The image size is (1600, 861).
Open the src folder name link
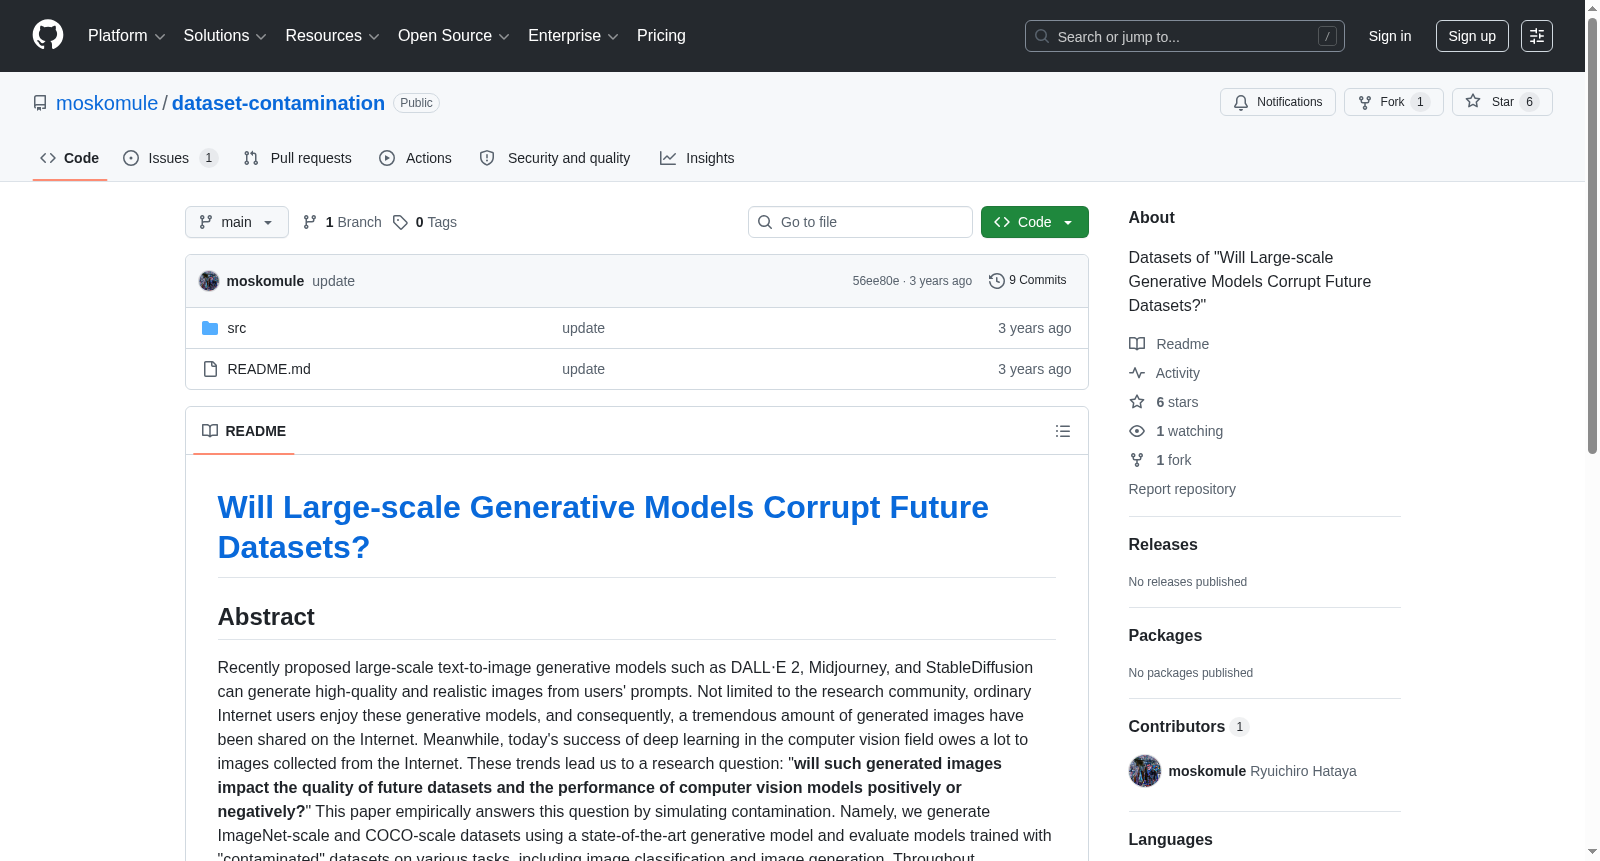tap(237, 328)
